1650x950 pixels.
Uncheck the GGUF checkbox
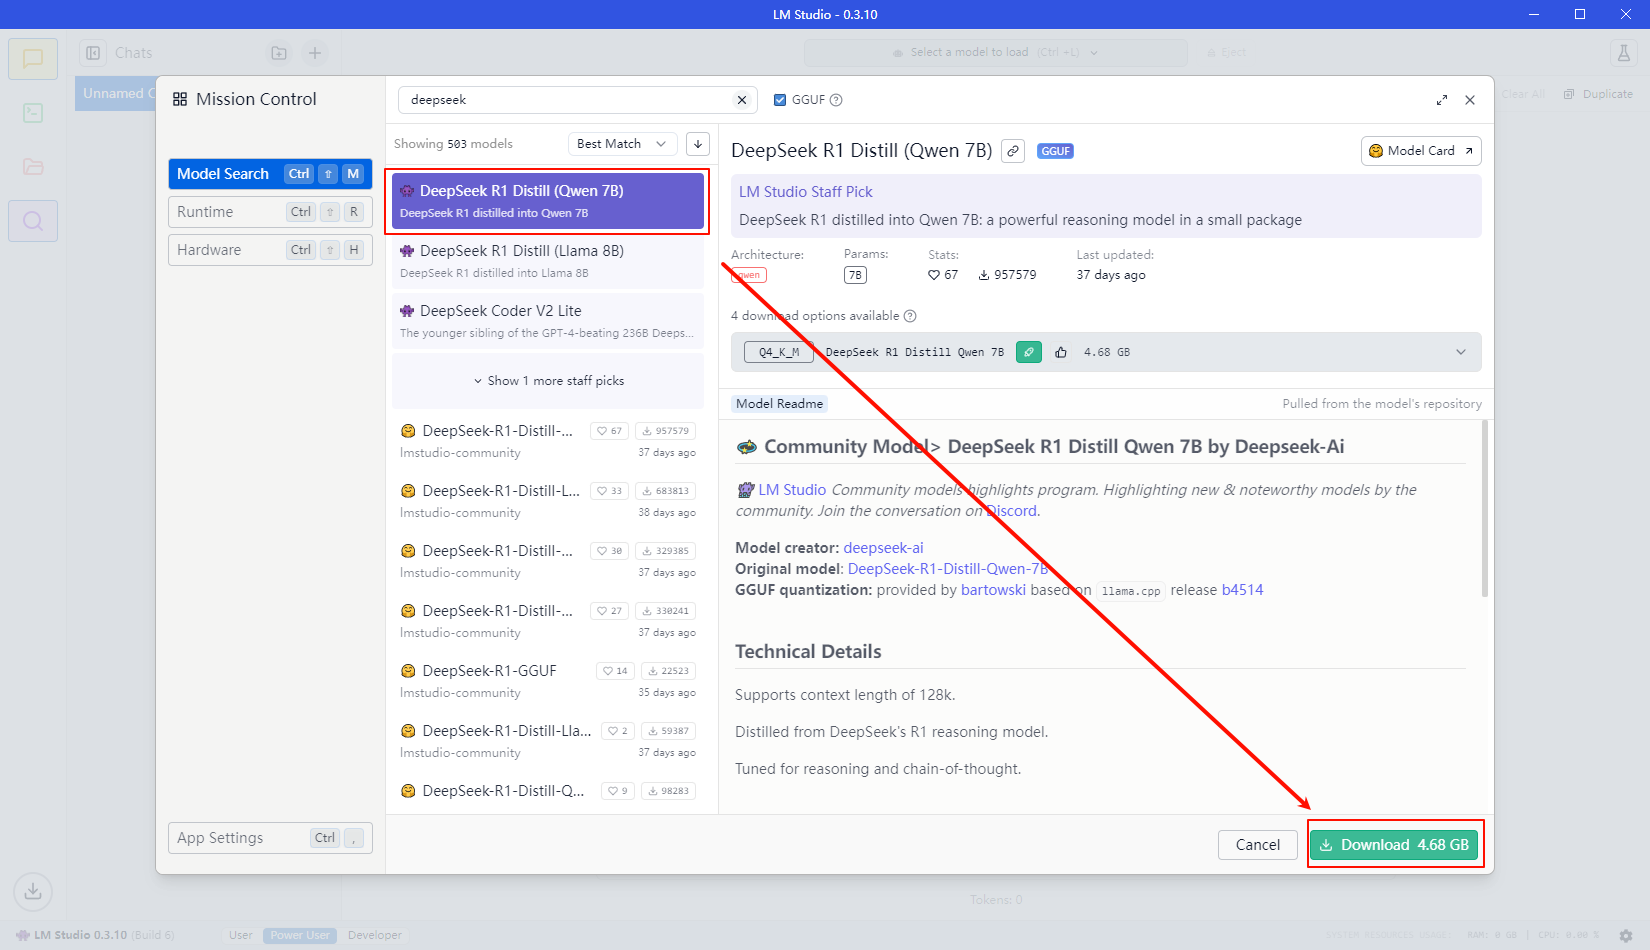point(780,100)
